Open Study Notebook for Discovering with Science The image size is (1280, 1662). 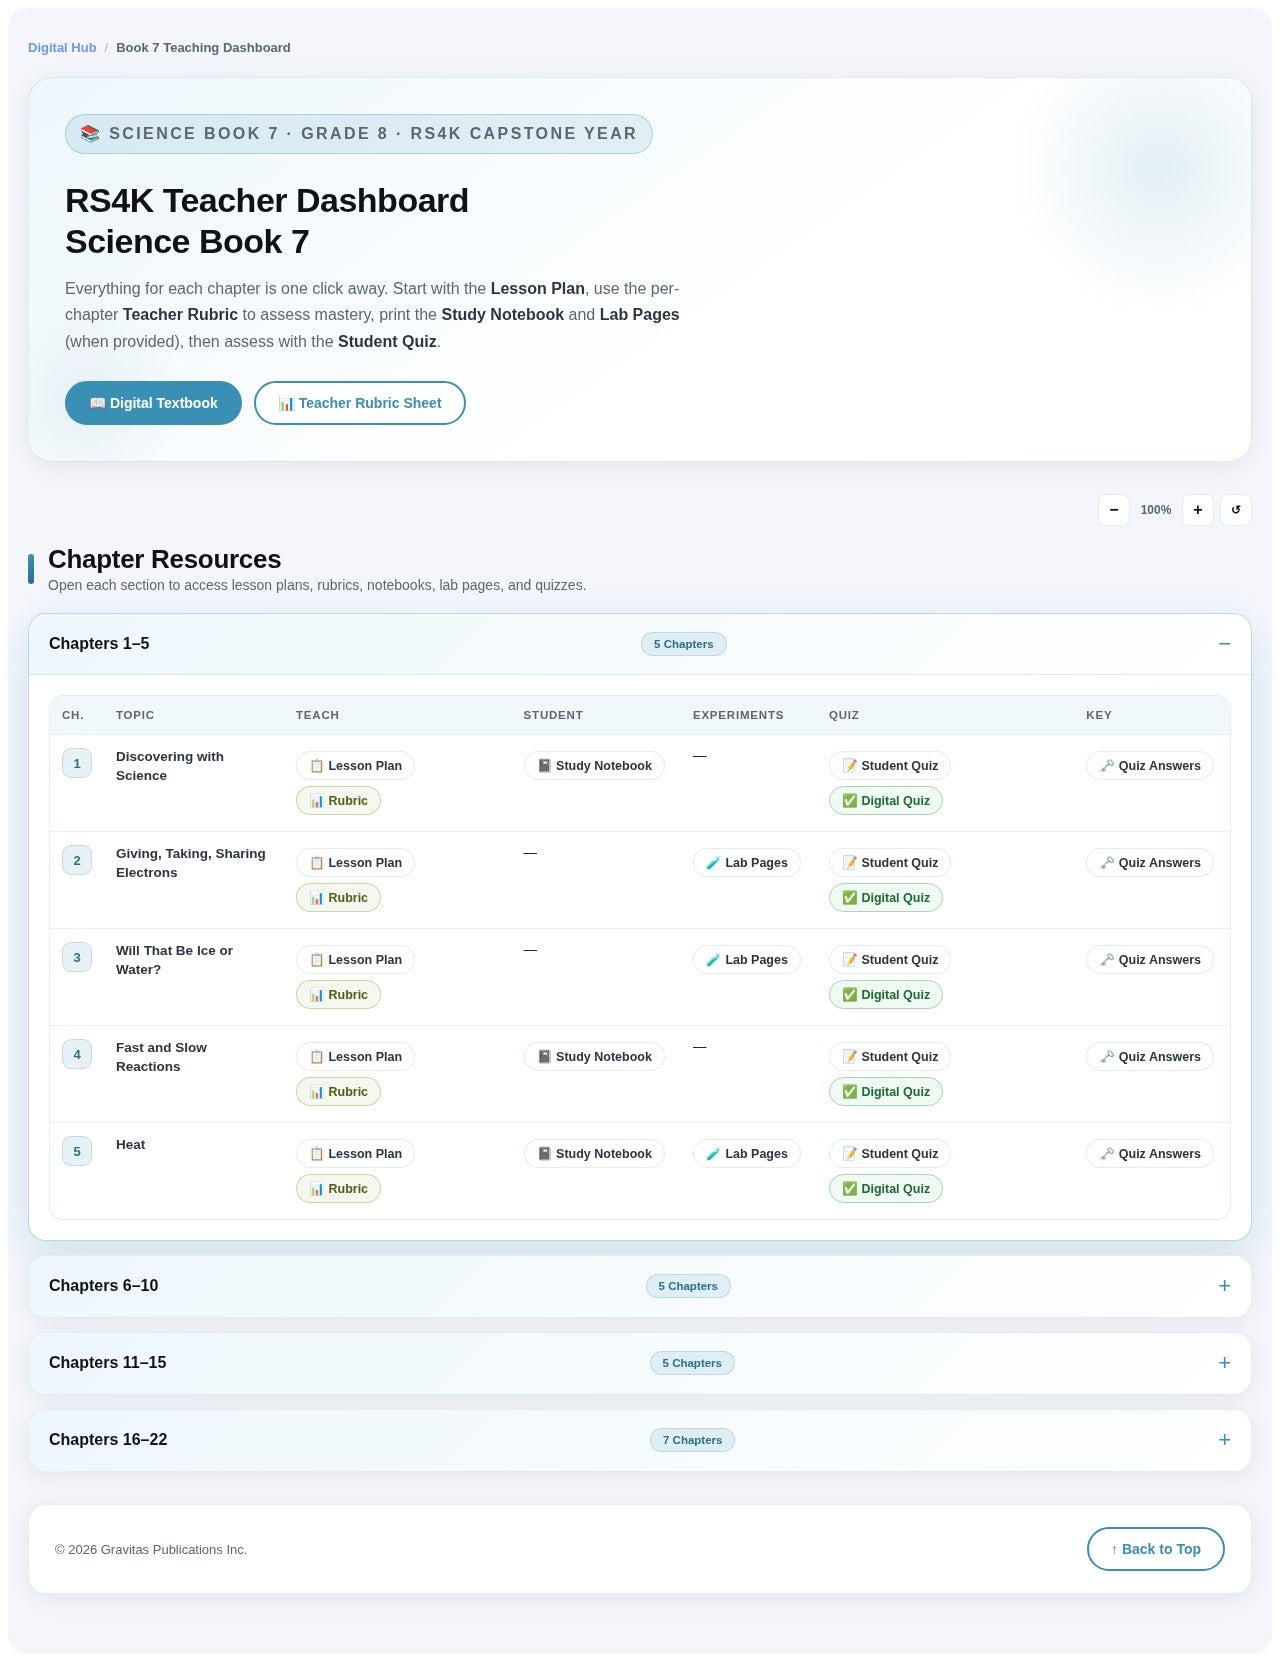594,766
